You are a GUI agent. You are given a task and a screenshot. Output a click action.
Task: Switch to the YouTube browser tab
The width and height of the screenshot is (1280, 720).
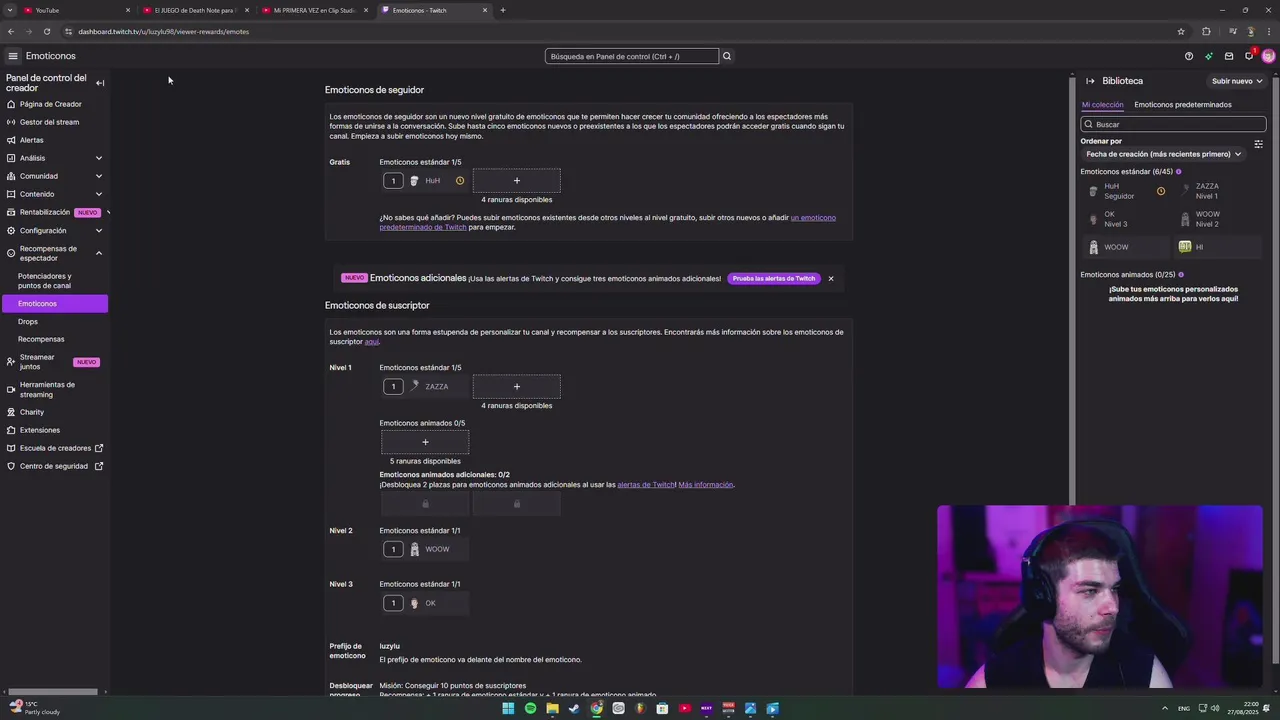click(75, 10)
